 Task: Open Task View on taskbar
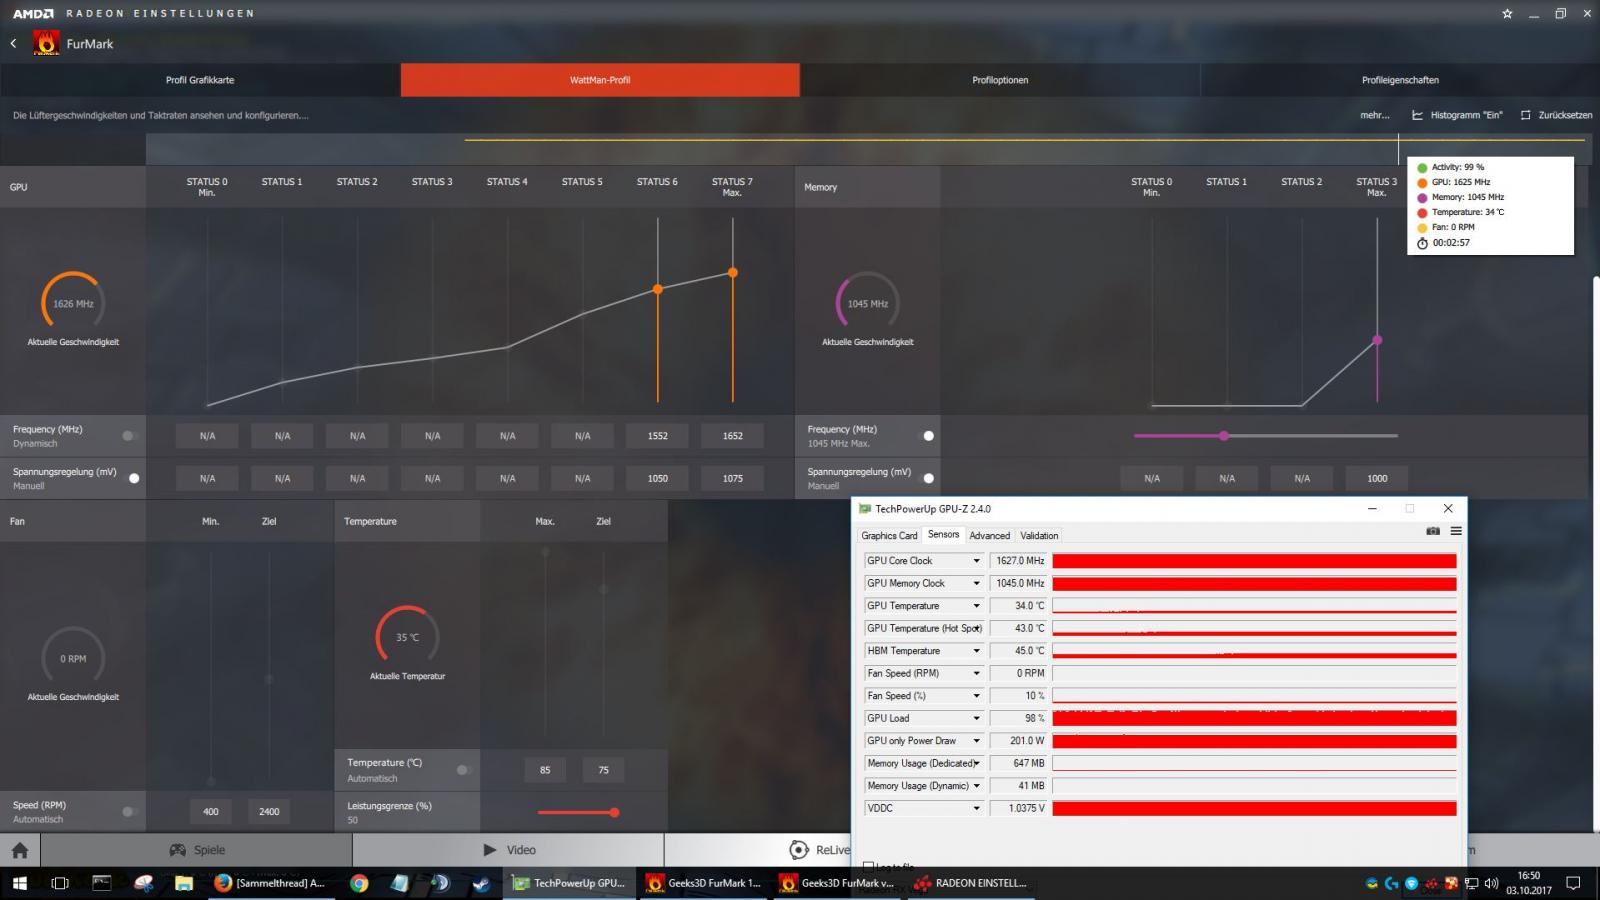[x=60, y=883]
